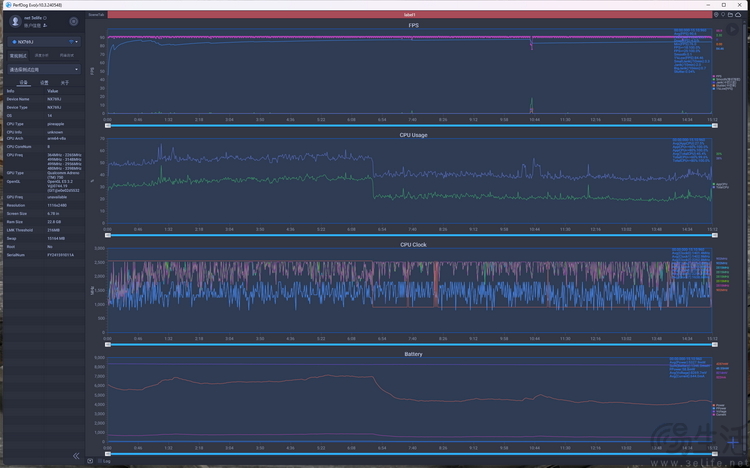Click the GPU Type row
Viewport: 750px width, 468px height.
44,175
